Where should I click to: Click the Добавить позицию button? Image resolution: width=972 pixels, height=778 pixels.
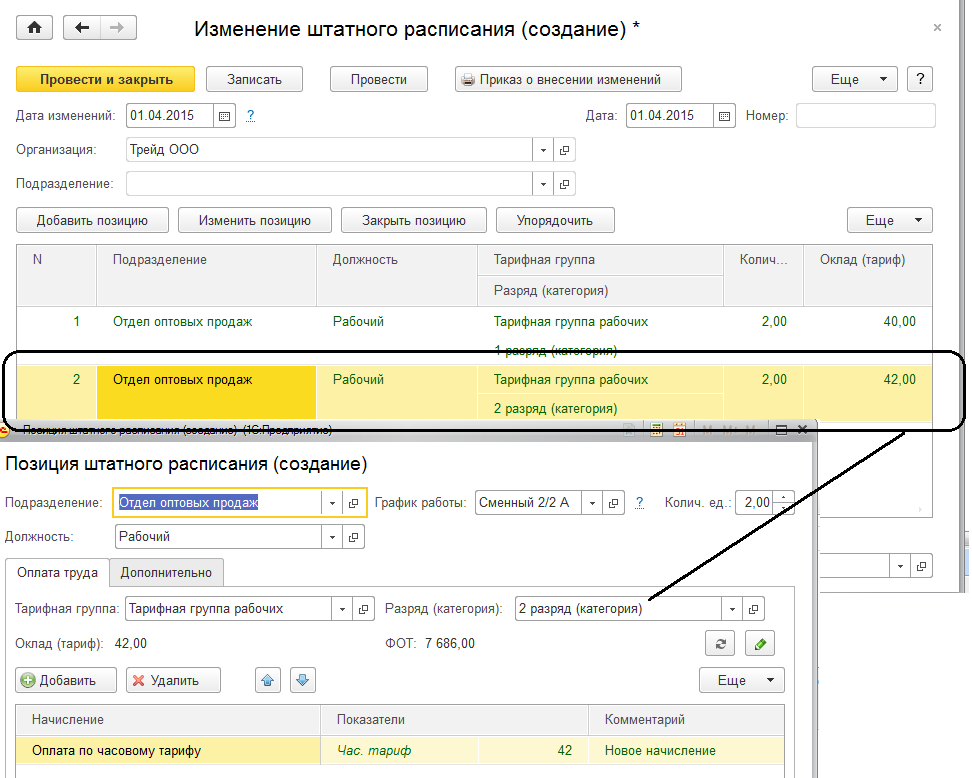click(92, 220)
